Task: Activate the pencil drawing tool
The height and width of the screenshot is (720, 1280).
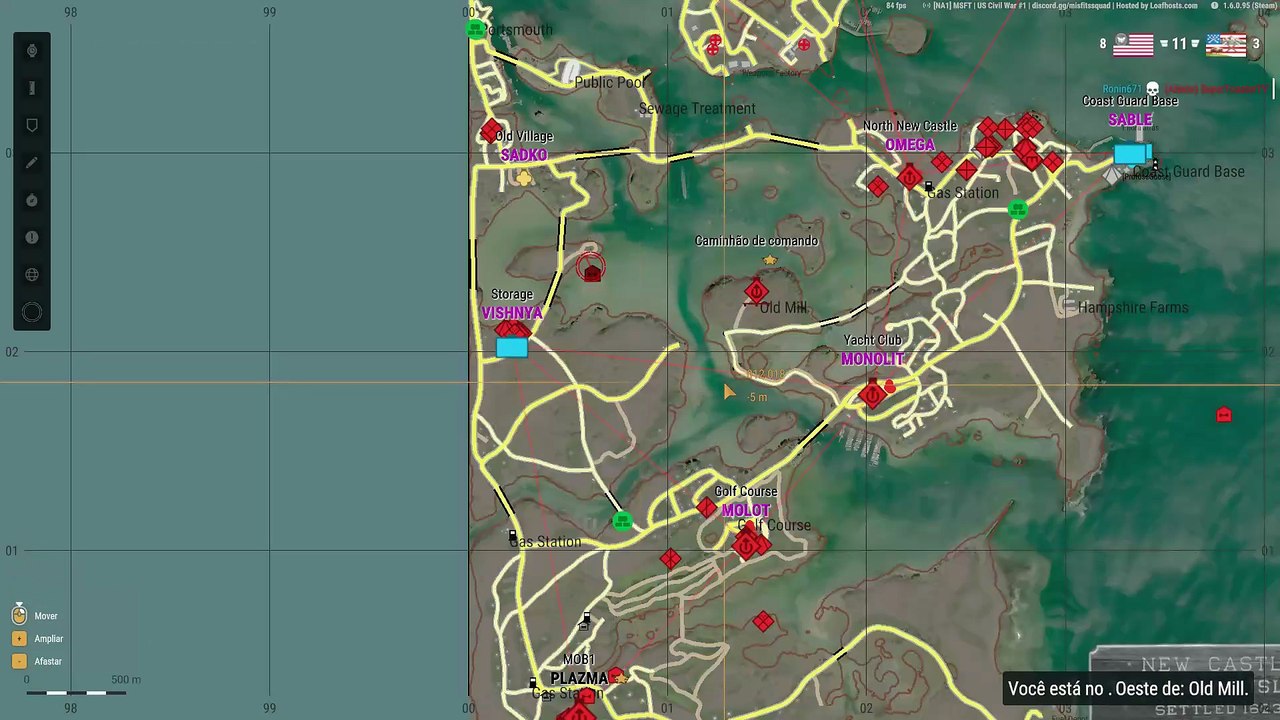Action: (32, 162)
